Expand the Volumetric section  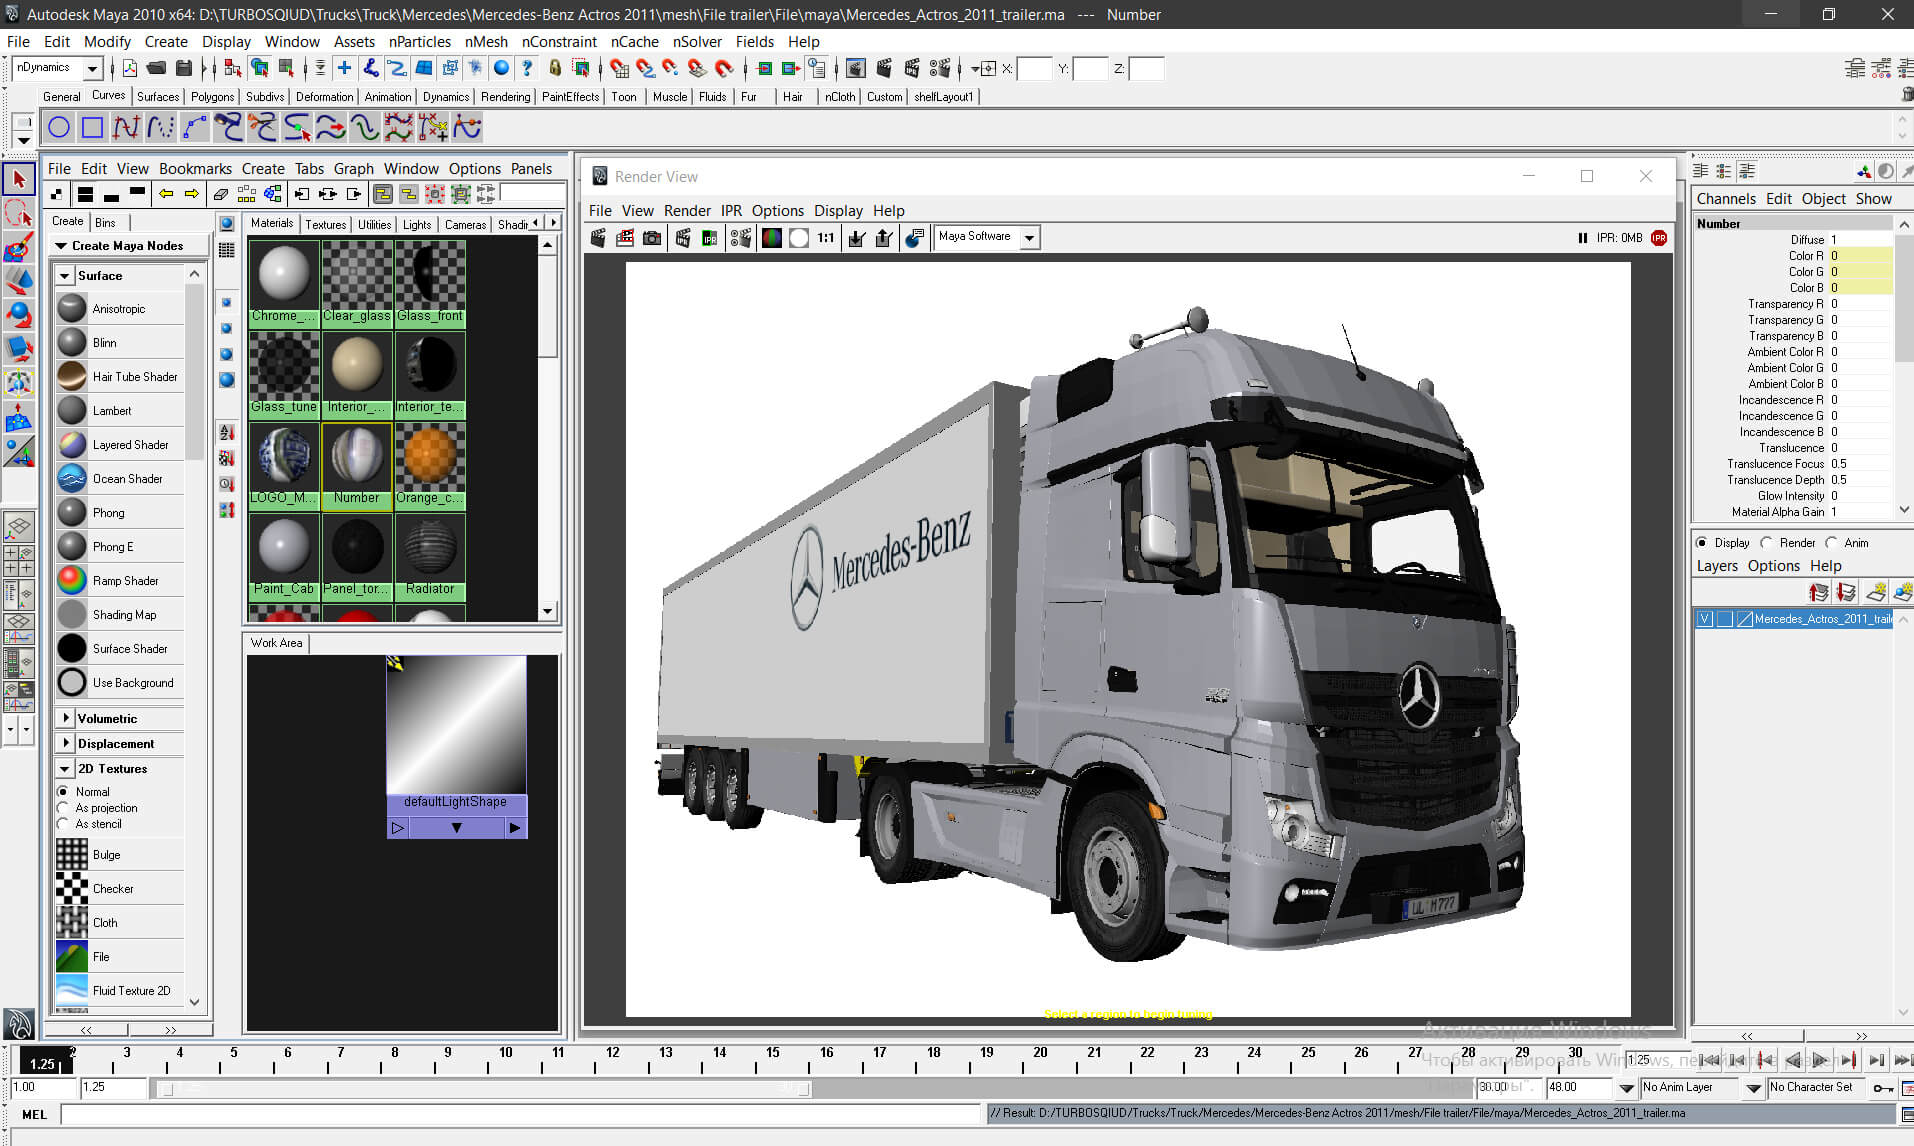pos(65,718)
